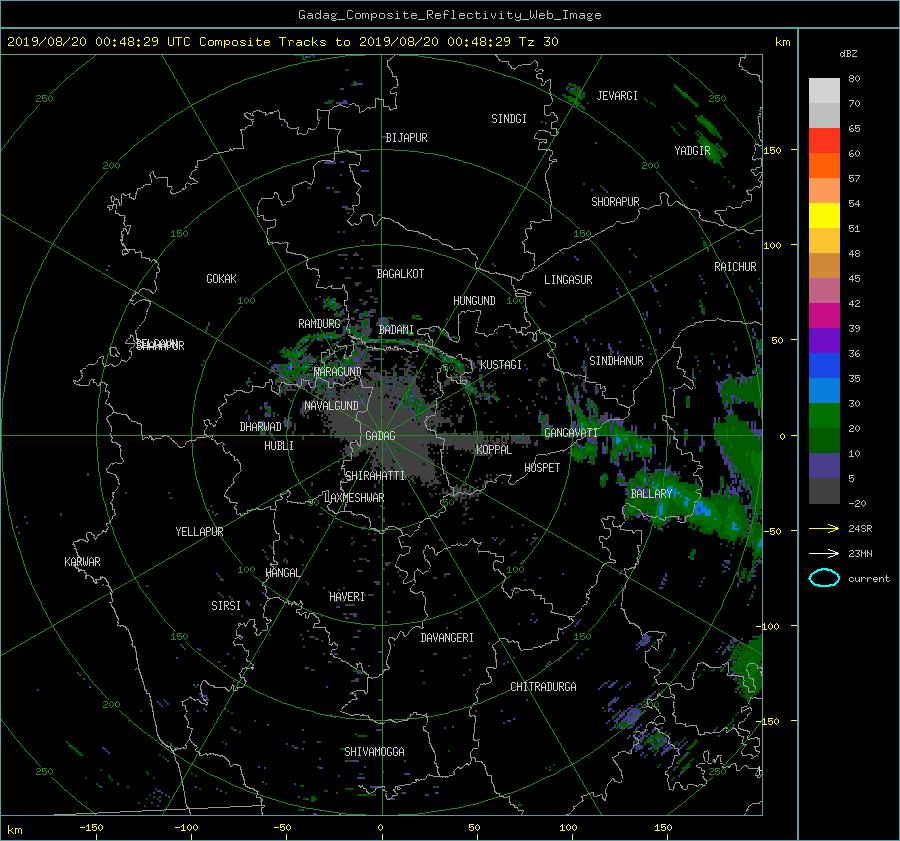The width and height of the screenshot is (900, 841).
Task: Select the BADAMI label
Action: point(396,330)
